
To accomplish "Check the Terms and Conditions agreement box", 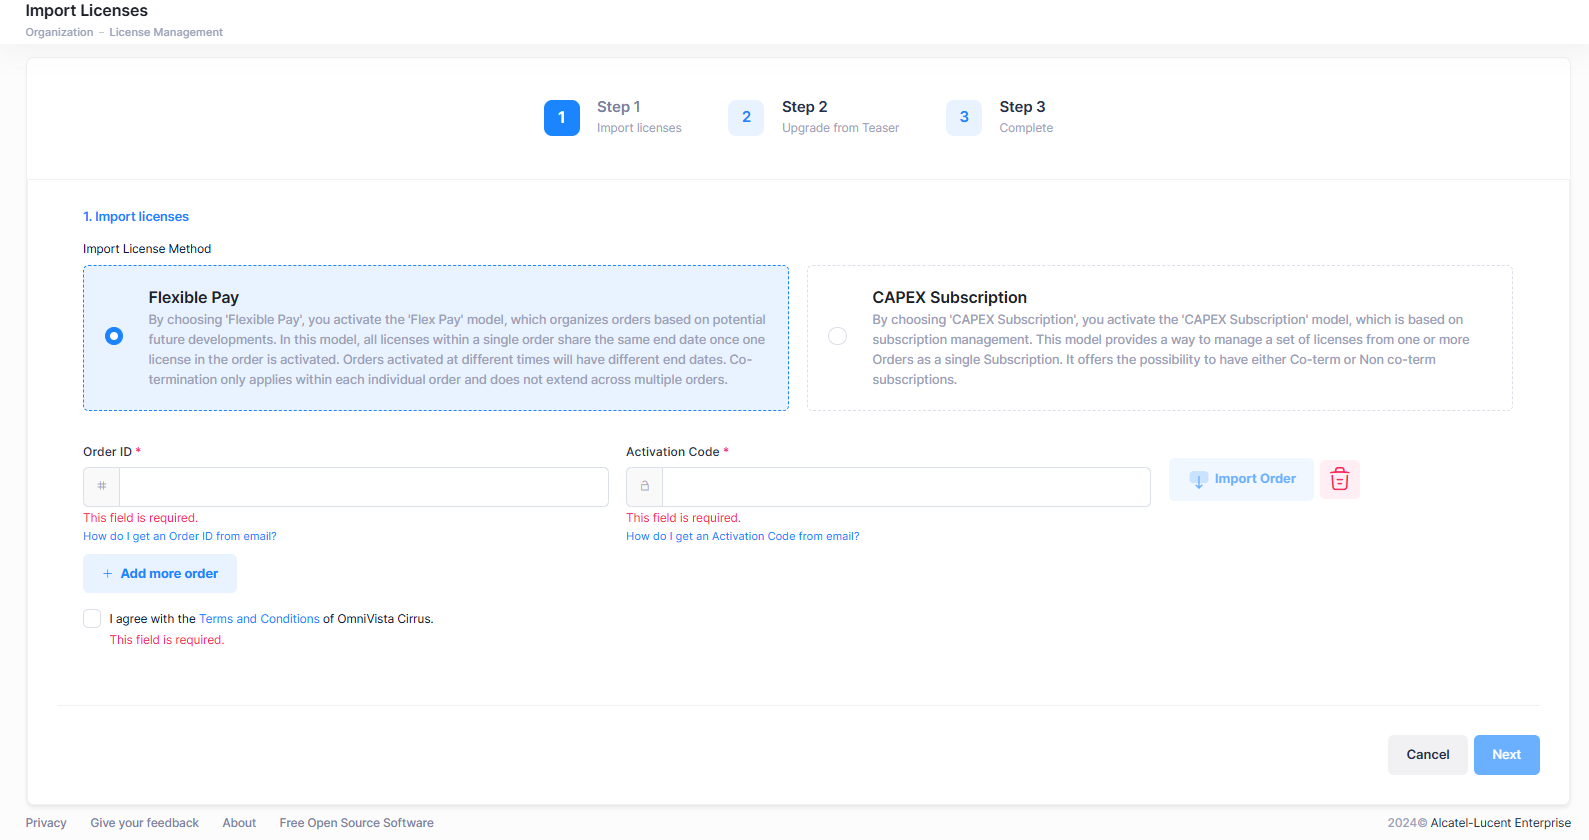I will [92, 619].
